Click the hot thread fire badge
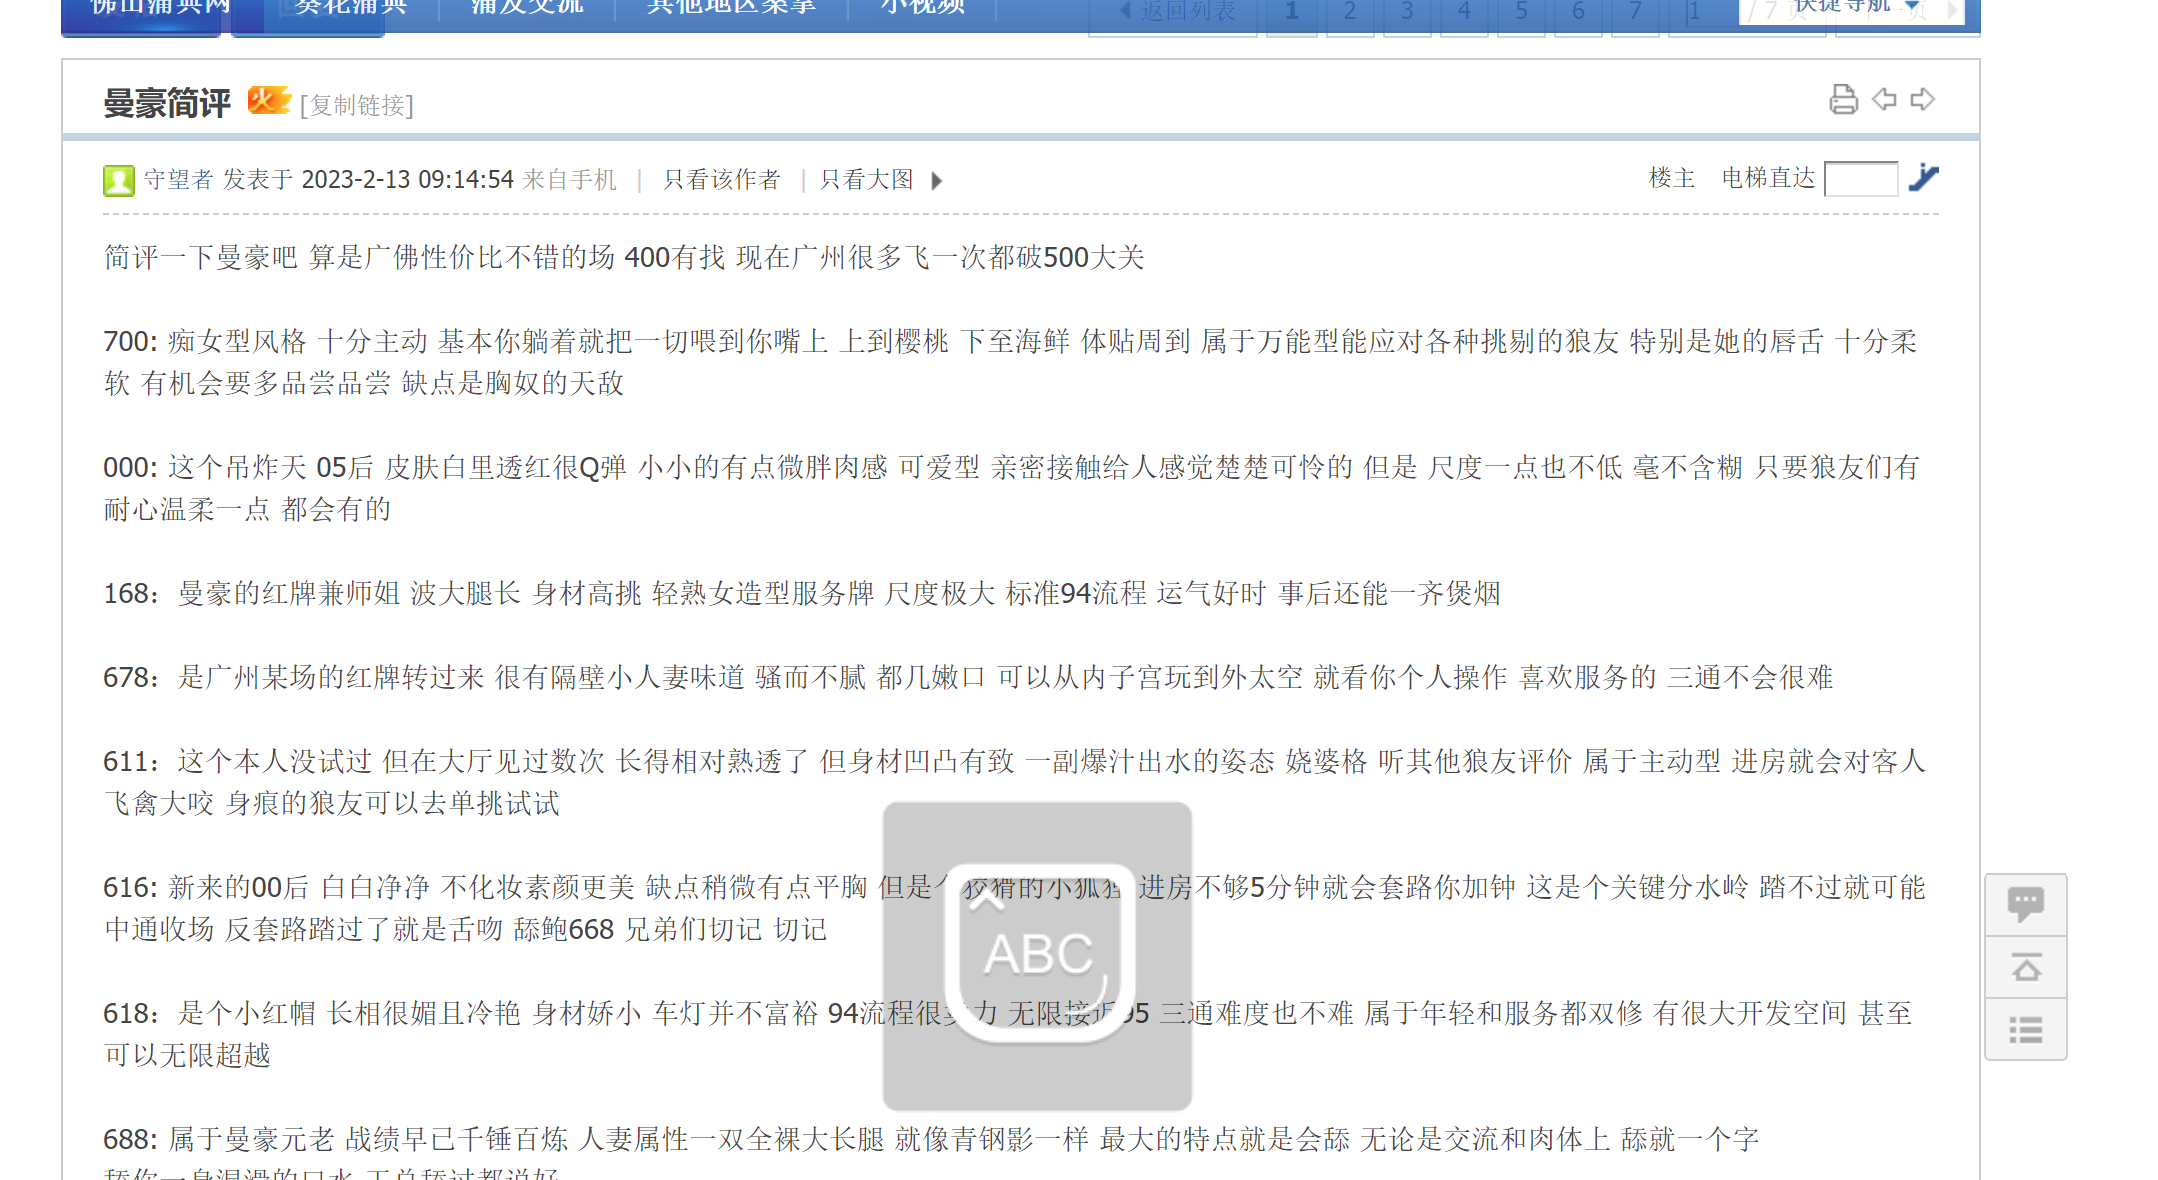2158x1180 pixels. tap(268, 101)
